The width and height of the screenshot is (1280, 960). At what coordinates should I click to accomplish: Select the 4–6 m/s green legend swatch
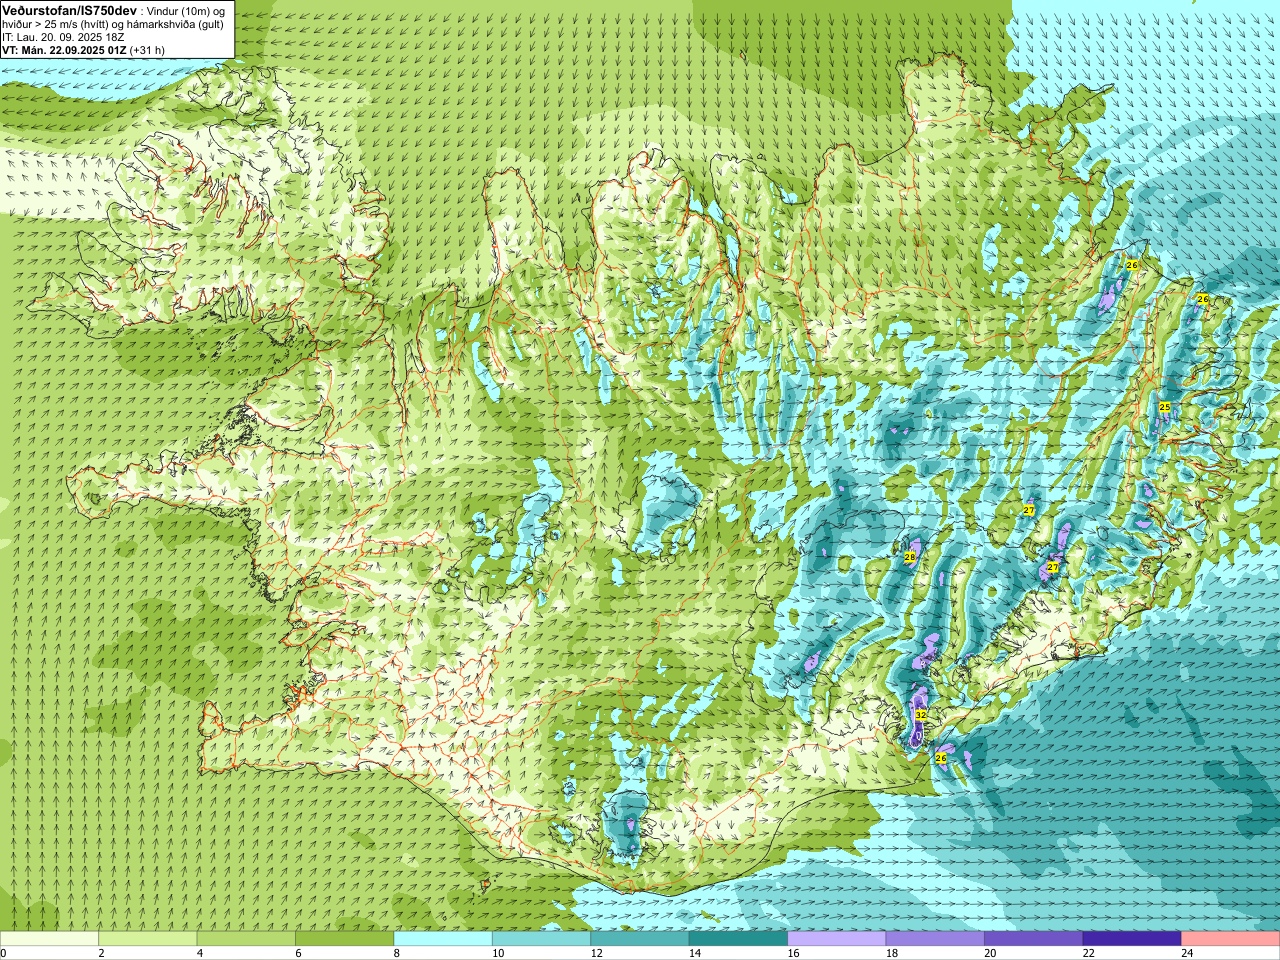pos(246,939)
